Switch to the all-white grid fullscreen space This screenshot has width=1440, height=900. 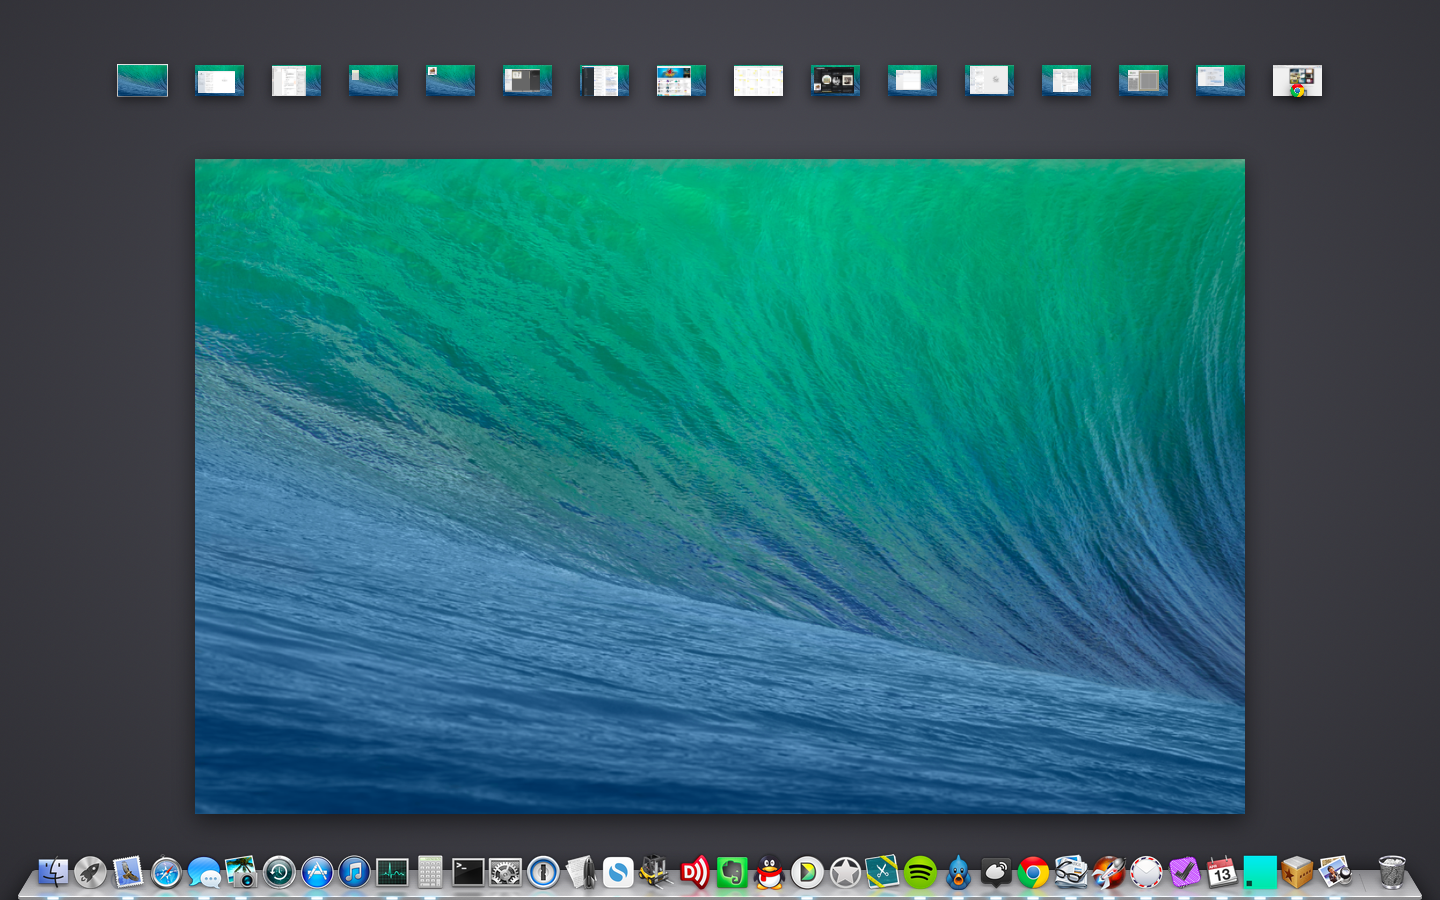(x=758, y=81)
